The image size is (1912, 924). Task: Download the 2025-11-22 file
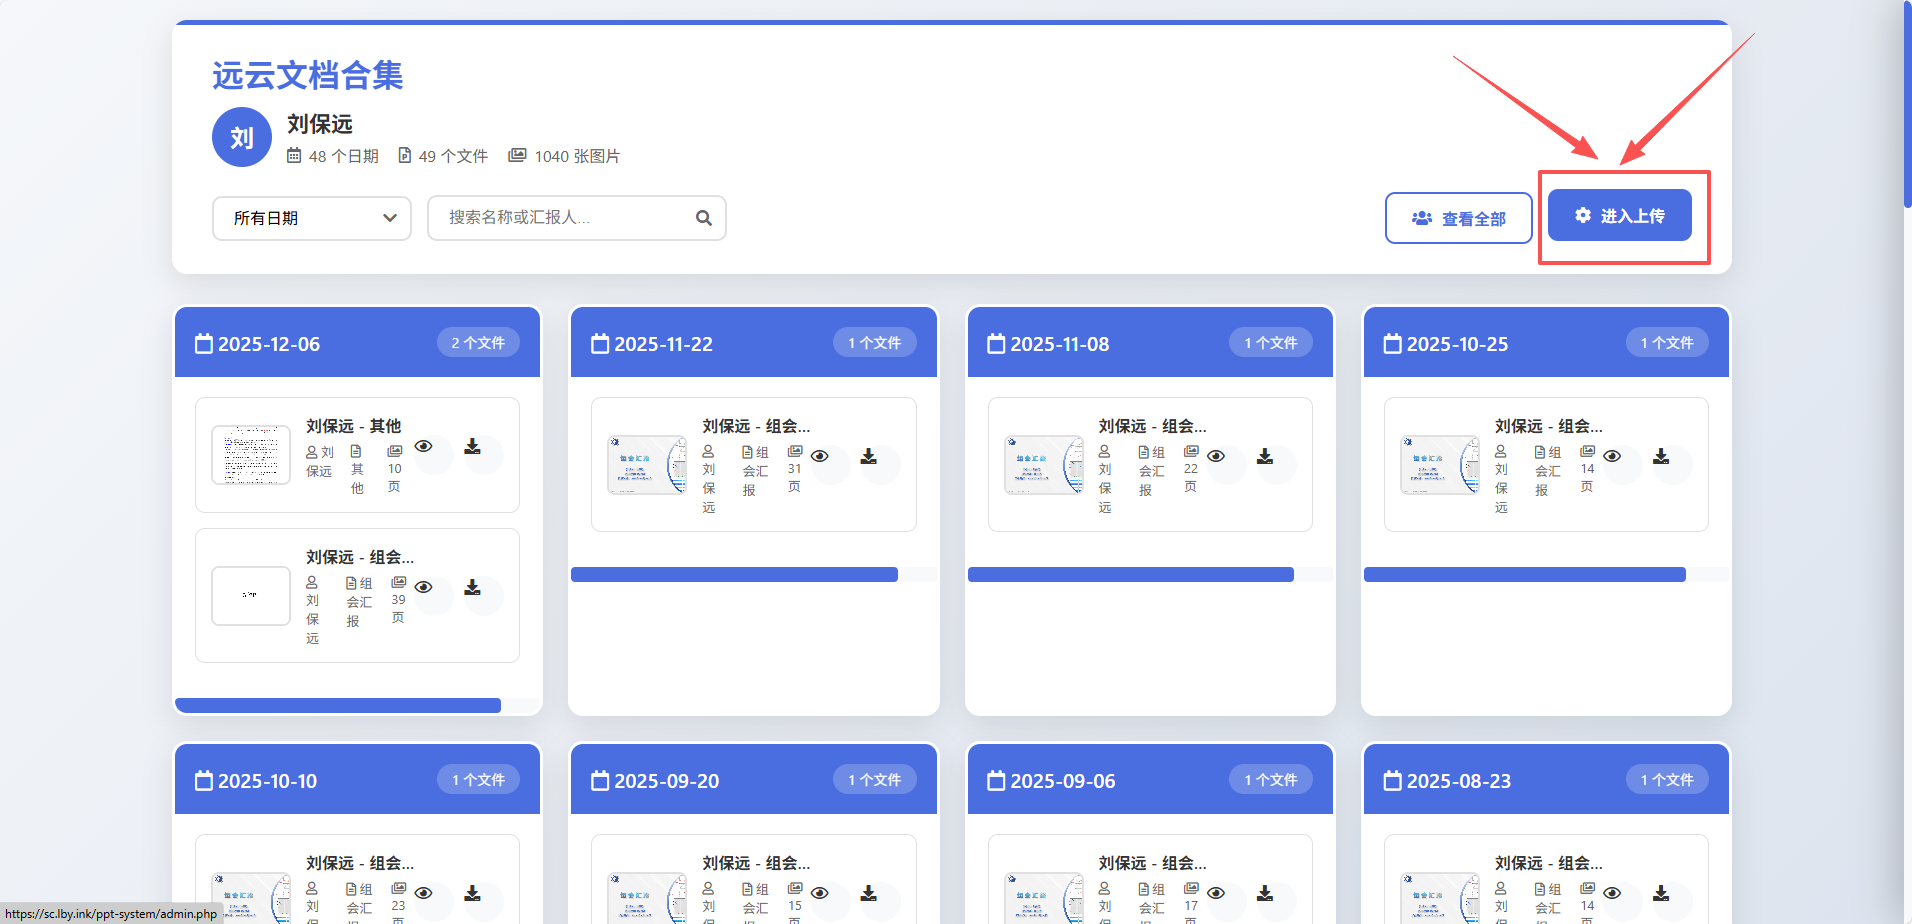pos(869,456)
